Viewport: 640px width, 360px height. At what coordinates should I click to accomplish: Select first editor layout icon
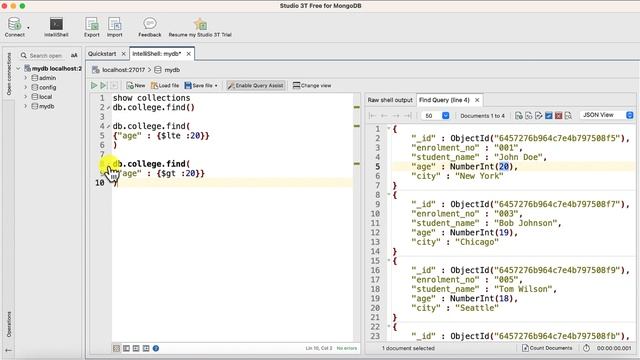click(117, 348)
